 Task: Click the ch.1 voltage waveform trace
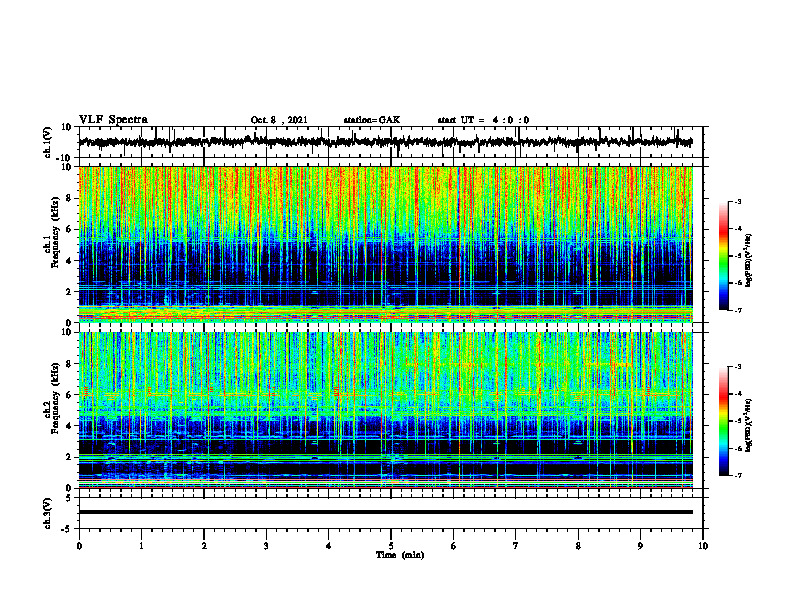click(385, 142)
